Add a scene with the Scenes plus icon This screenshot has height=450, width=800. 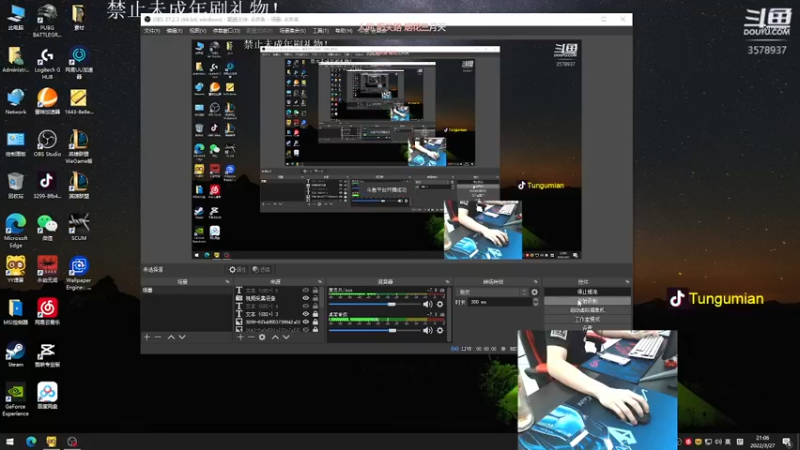tap(147, 337)
